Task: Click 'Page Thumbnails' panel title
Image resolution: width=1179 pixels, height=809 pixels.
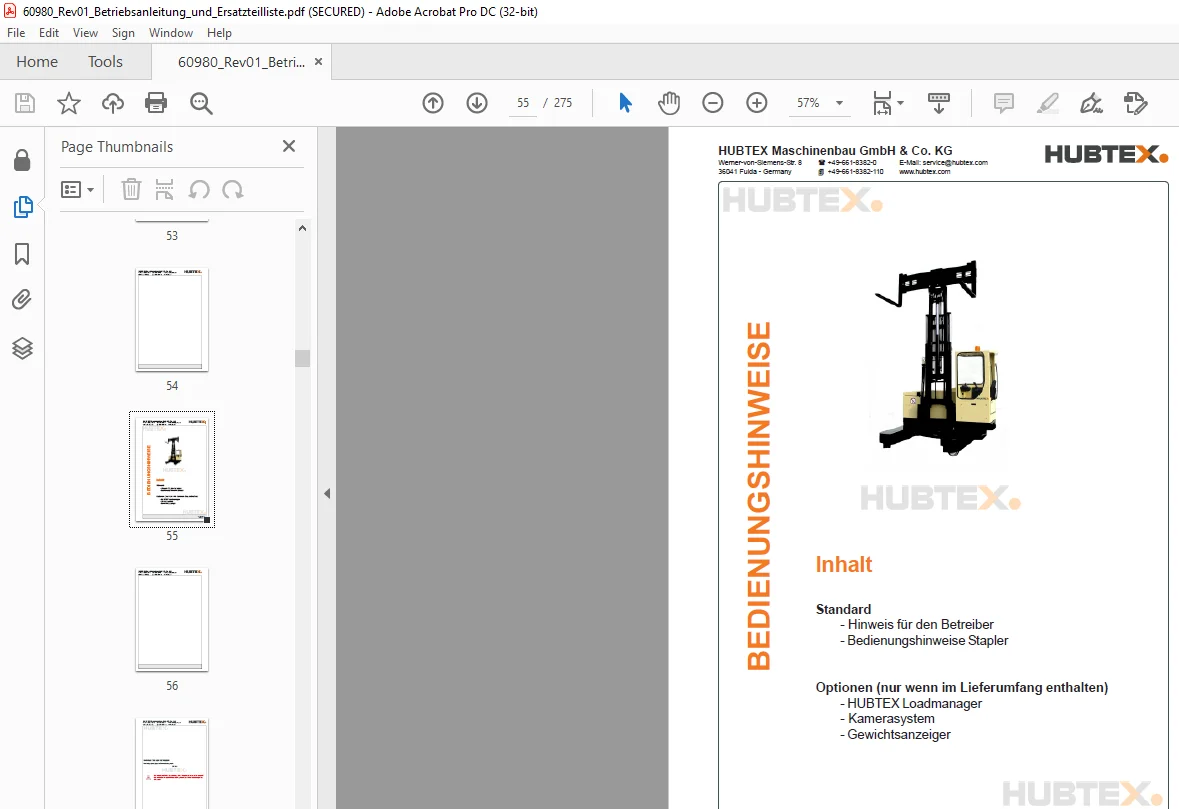Action: pos(117,147)
